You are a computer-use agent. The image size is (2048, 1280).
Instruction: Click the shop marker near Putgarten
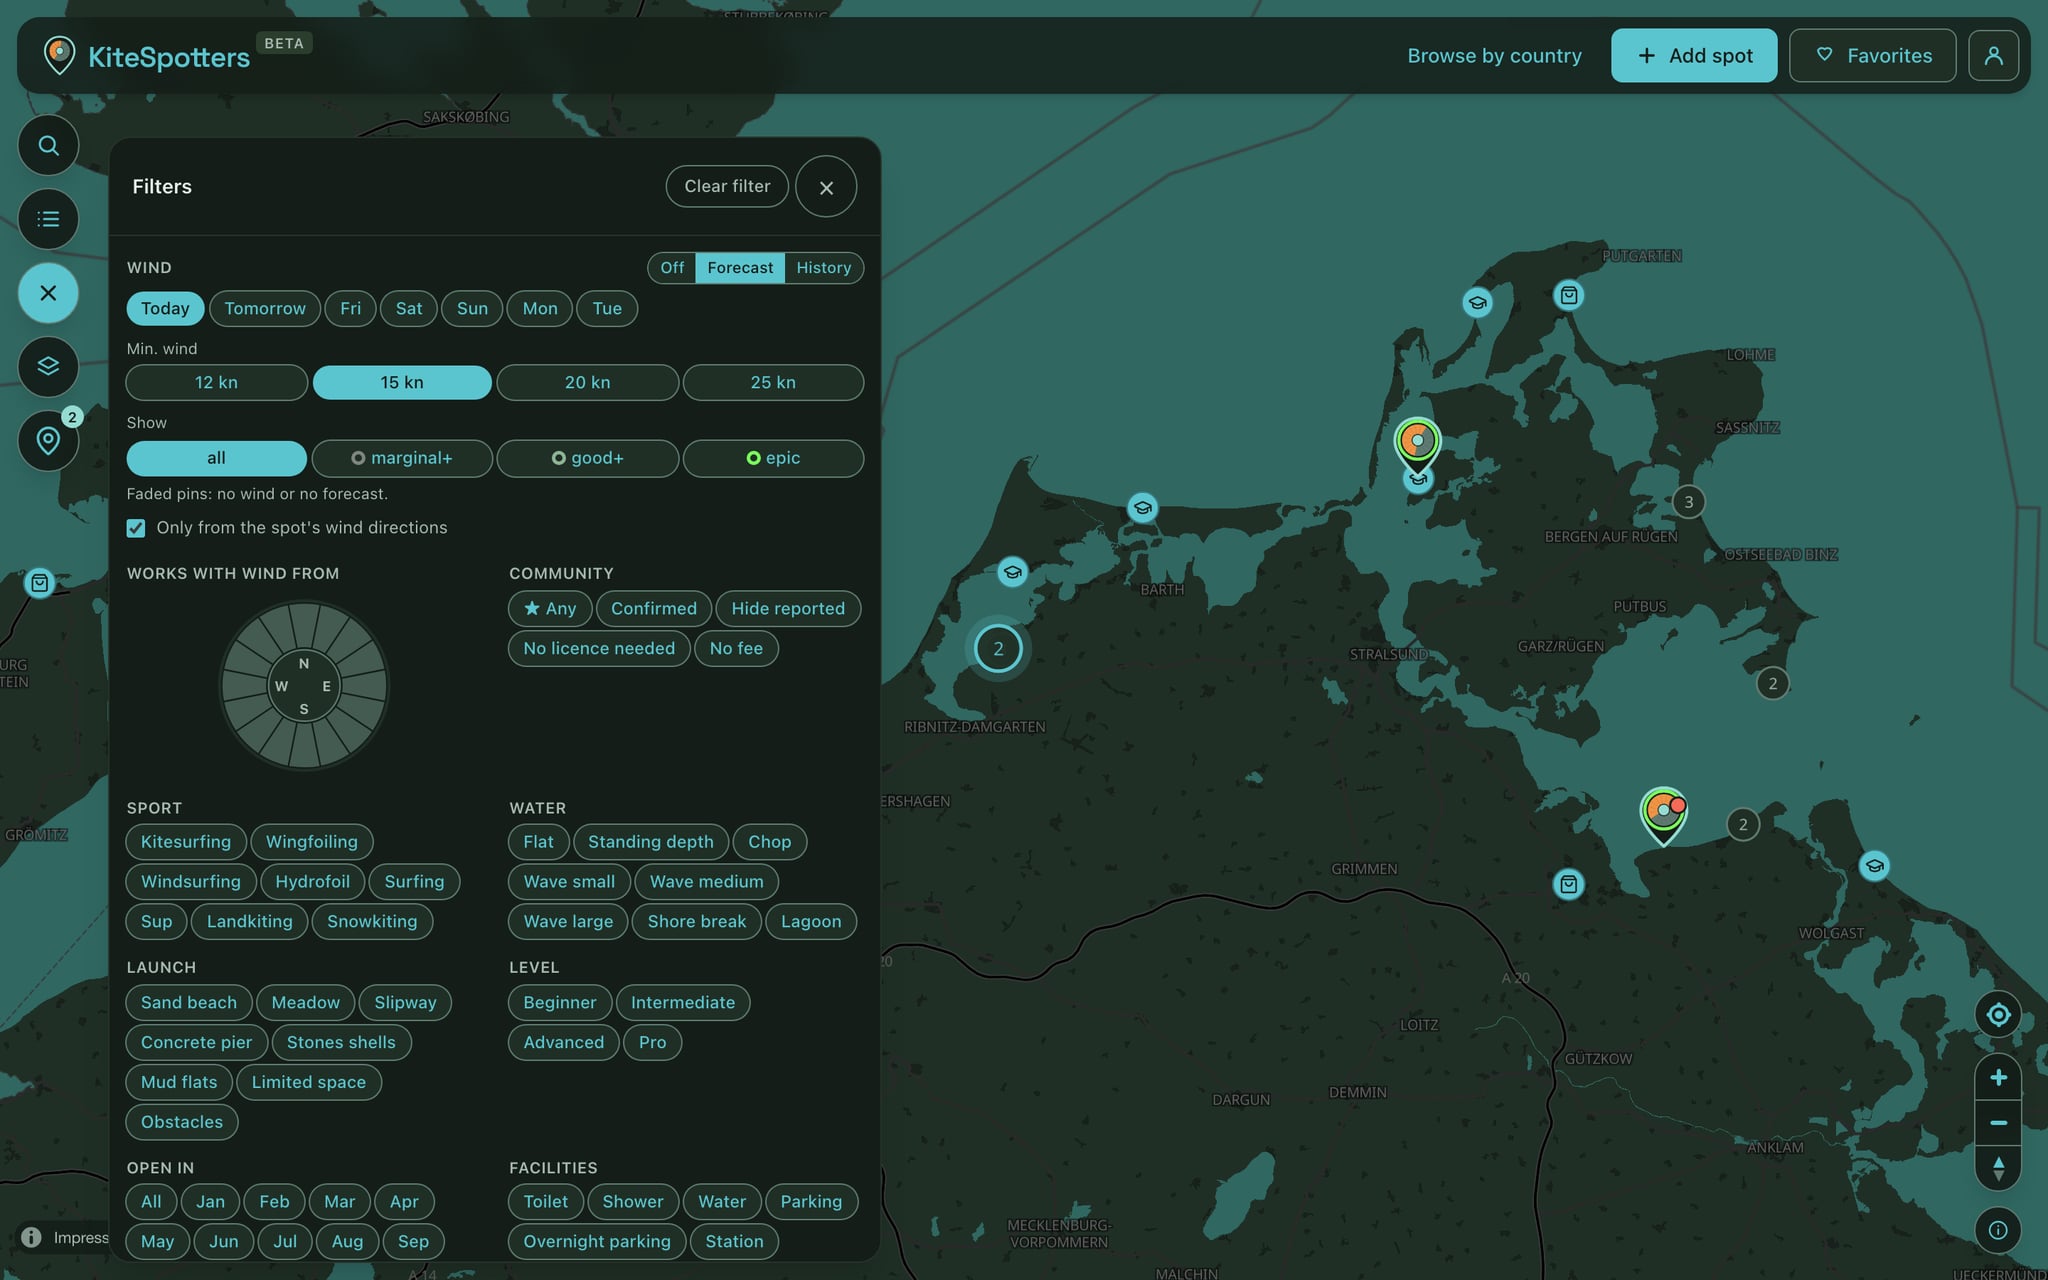tap(1569, 295)
